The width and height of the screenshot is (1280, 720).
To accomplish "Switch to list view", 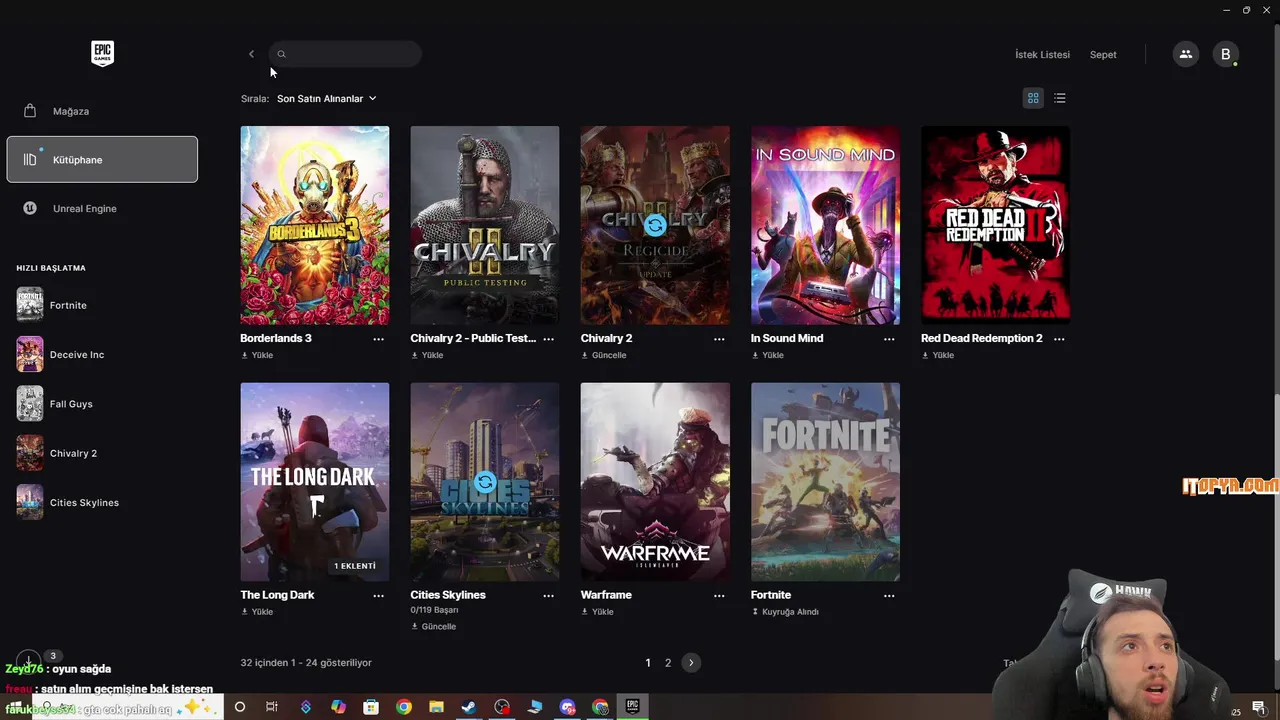I will point(1060,98).
